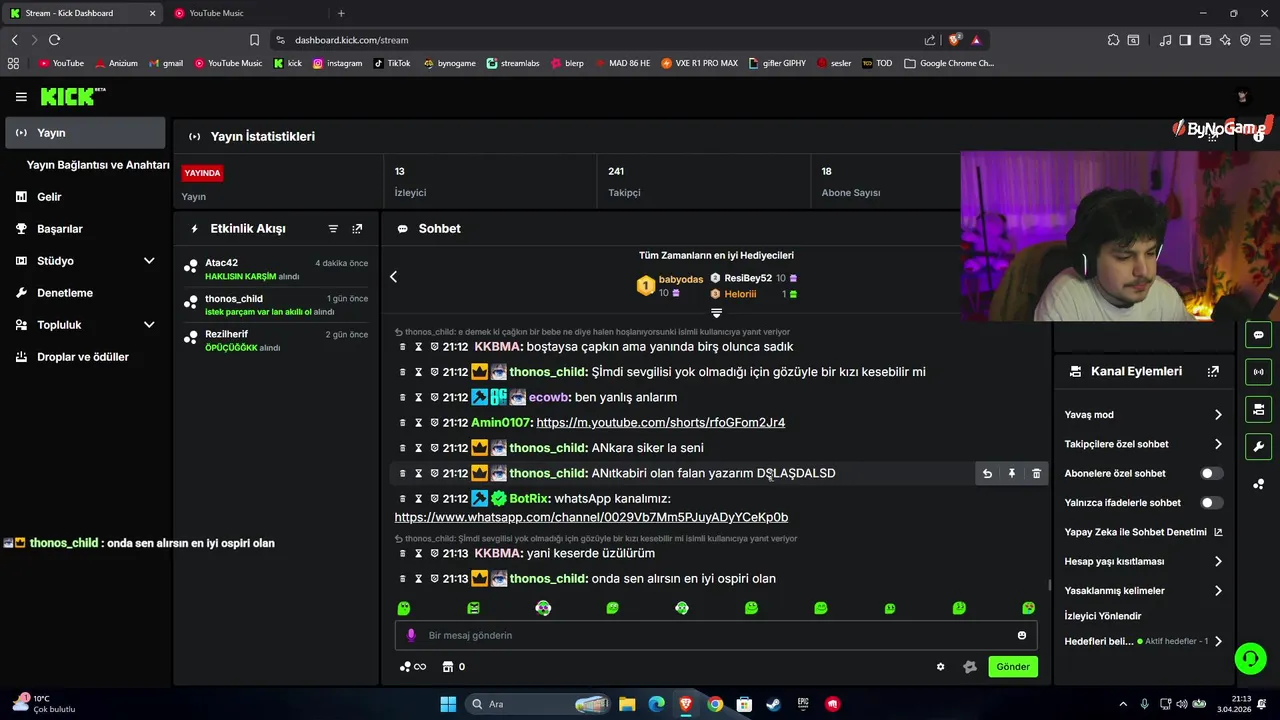The image size is (1280, 720).
Task: Open the Etkinlik Akışı filter icon
Action: (333, 229)
